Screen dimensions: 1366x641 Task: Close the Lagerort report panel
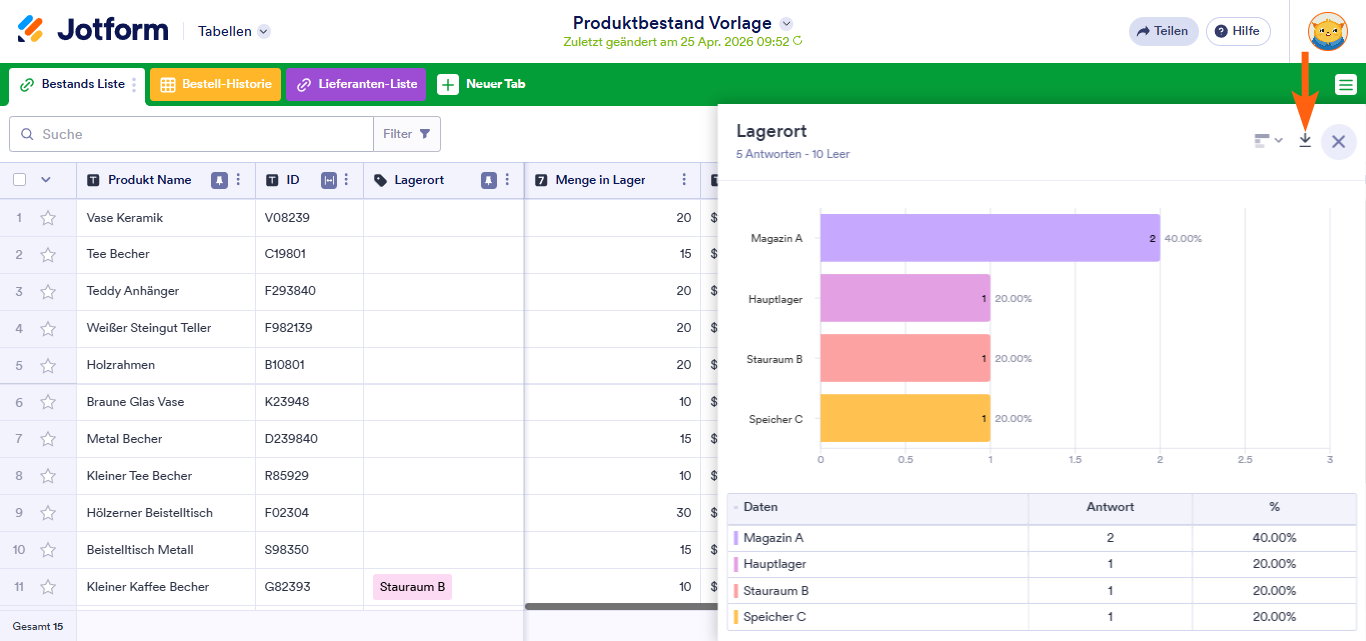[x=1338, y=142]
